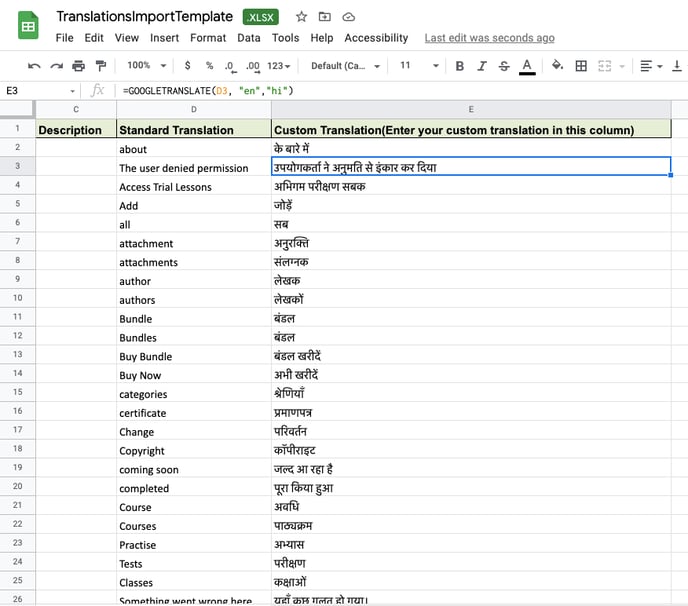Click the move to folder icon
The image size is (688, 606).
click(325, 17)
